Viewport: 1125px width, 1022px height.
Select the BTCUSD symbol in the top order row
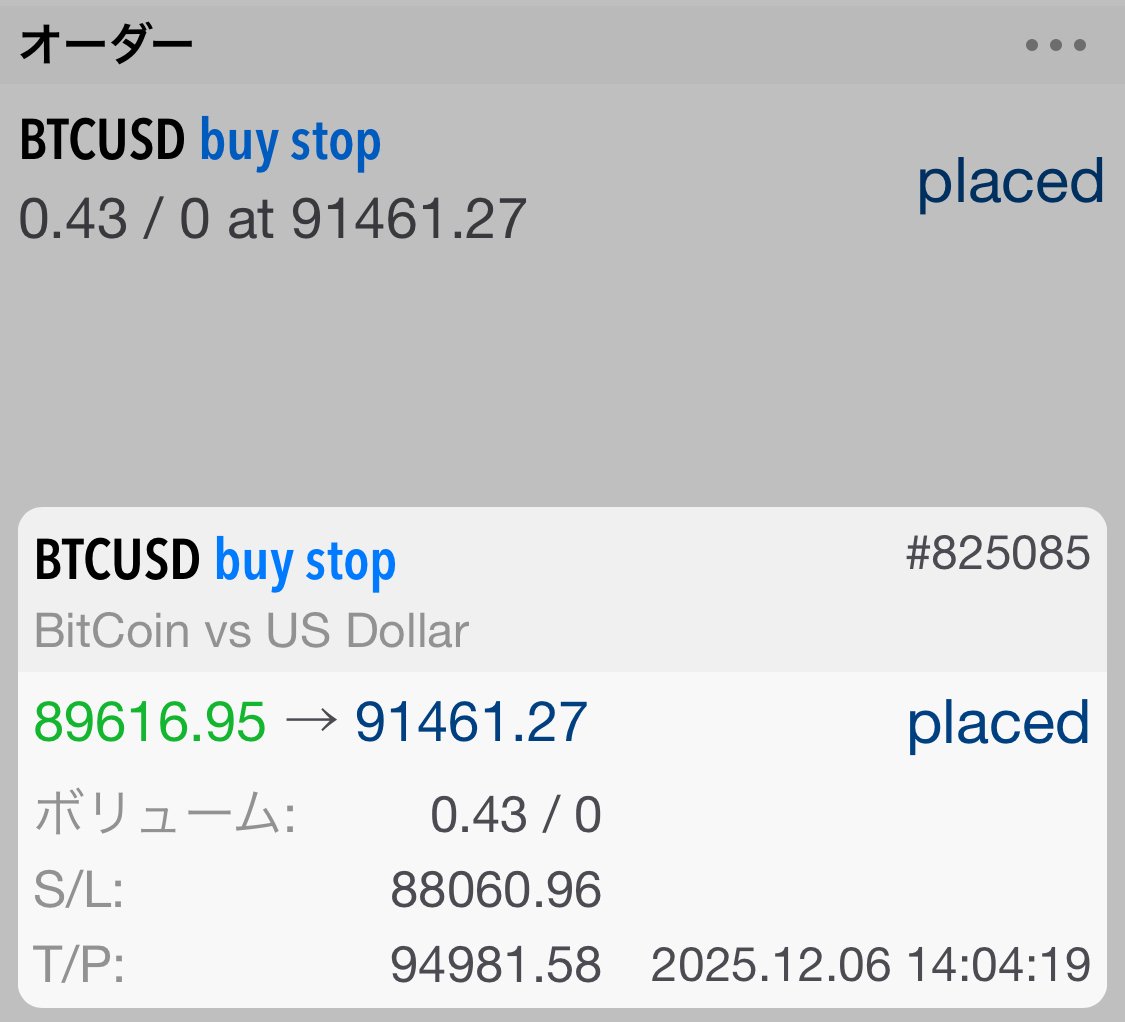(x=100, y=140)
